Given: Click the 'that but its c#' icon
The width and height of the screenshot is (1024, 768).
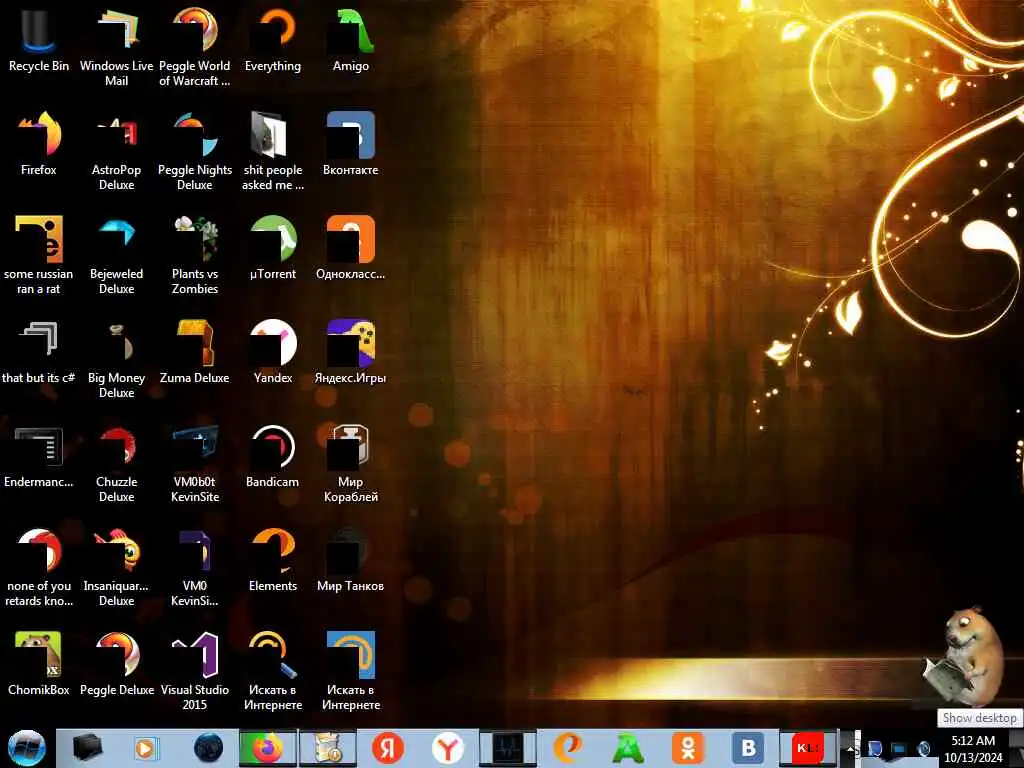Looking at the screenshot, I should coord(39,351).
